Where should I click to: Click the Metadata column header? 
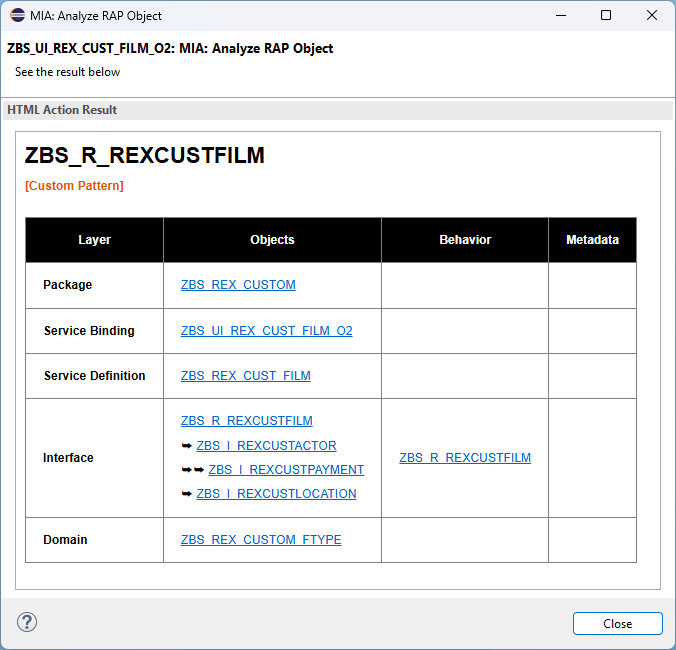(x=592, y=240)
